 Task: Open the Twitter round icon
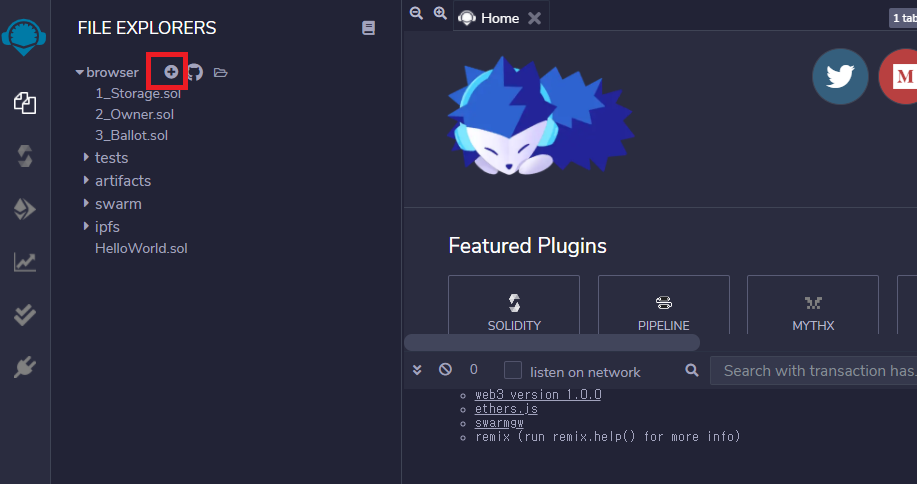[840, 77]
